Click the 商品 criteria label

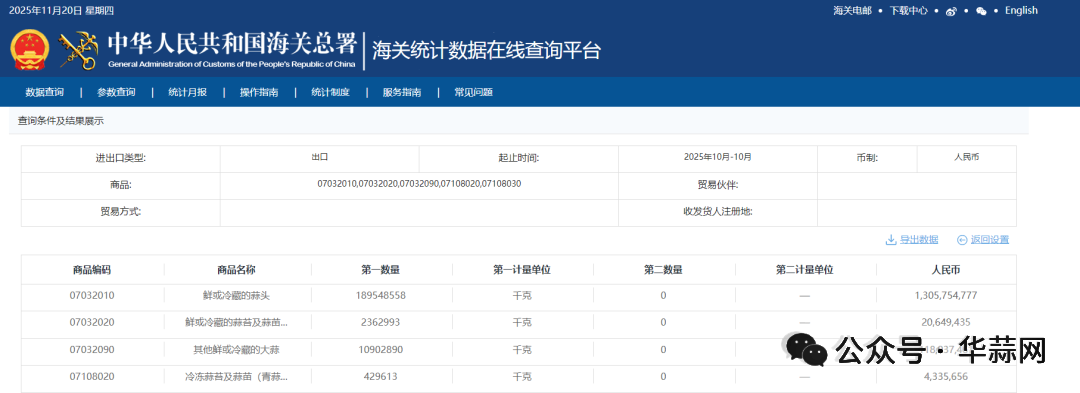(121, 185)
